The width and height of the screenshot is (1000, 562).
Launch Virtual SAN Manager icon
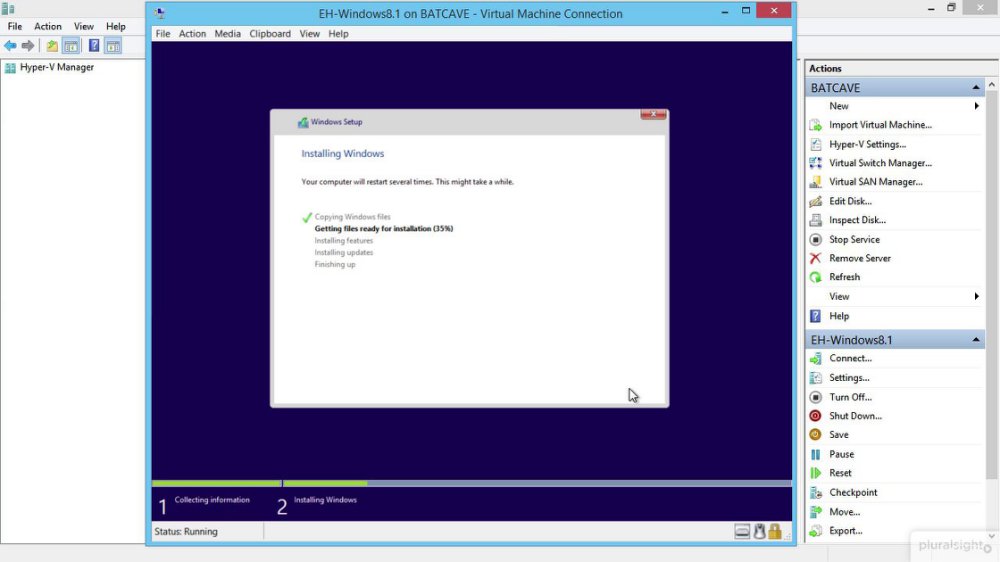click(x=815, y=182)
